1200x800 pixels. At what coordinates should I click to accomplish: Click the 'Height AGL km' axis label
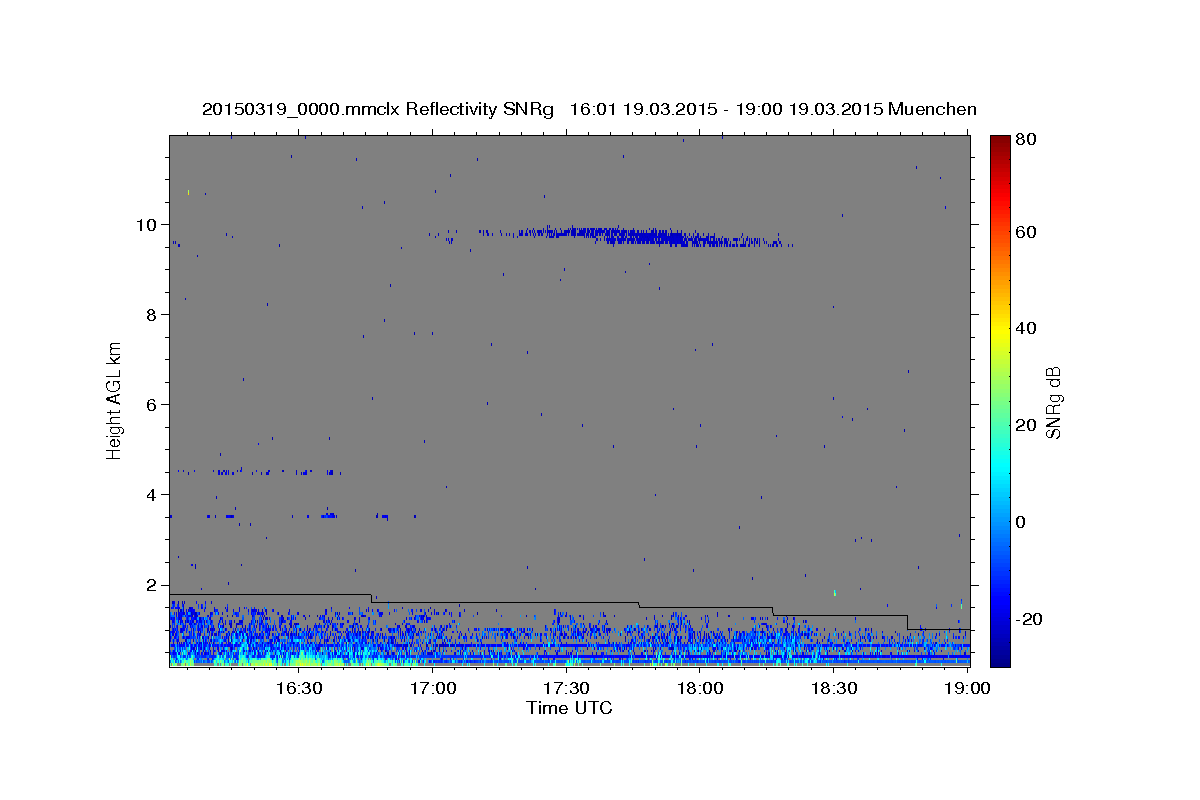pyautogui.click(x=115, y=401)
